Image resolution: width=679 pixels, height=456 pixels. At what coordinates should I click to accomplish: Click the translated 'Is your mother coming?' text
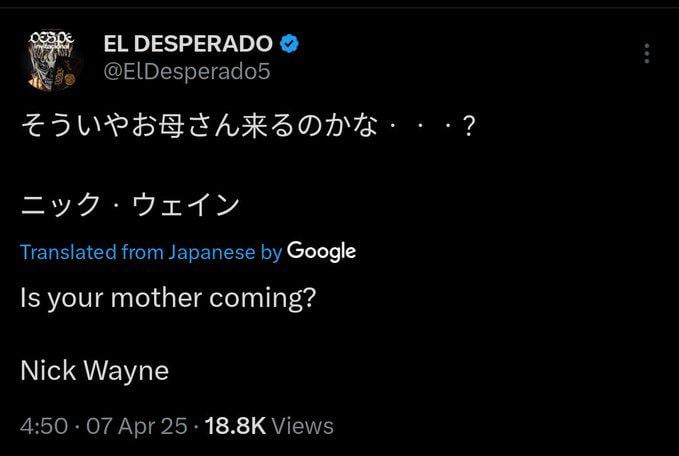(168, 298)
